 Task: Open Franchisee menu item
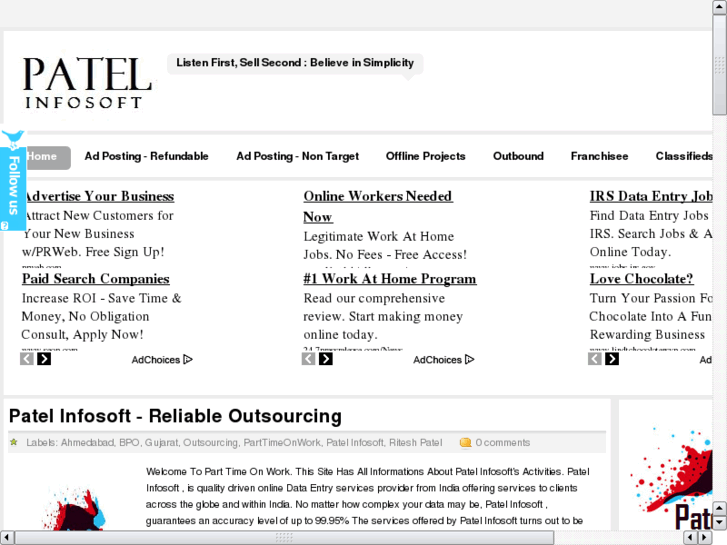click(x=599, y=156)
